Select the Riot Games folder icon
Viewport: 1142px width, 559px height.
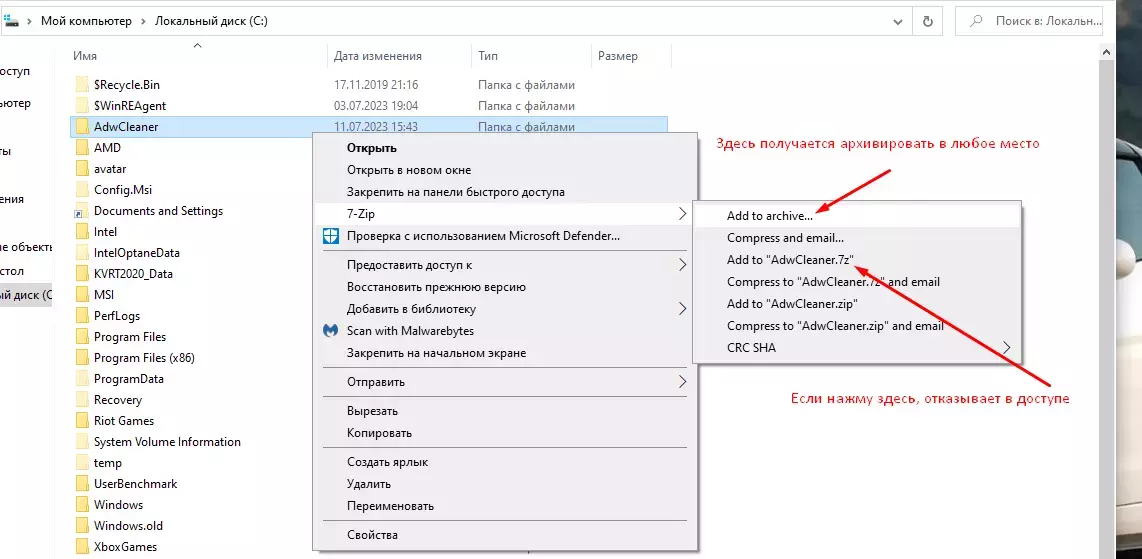(81, 421)
